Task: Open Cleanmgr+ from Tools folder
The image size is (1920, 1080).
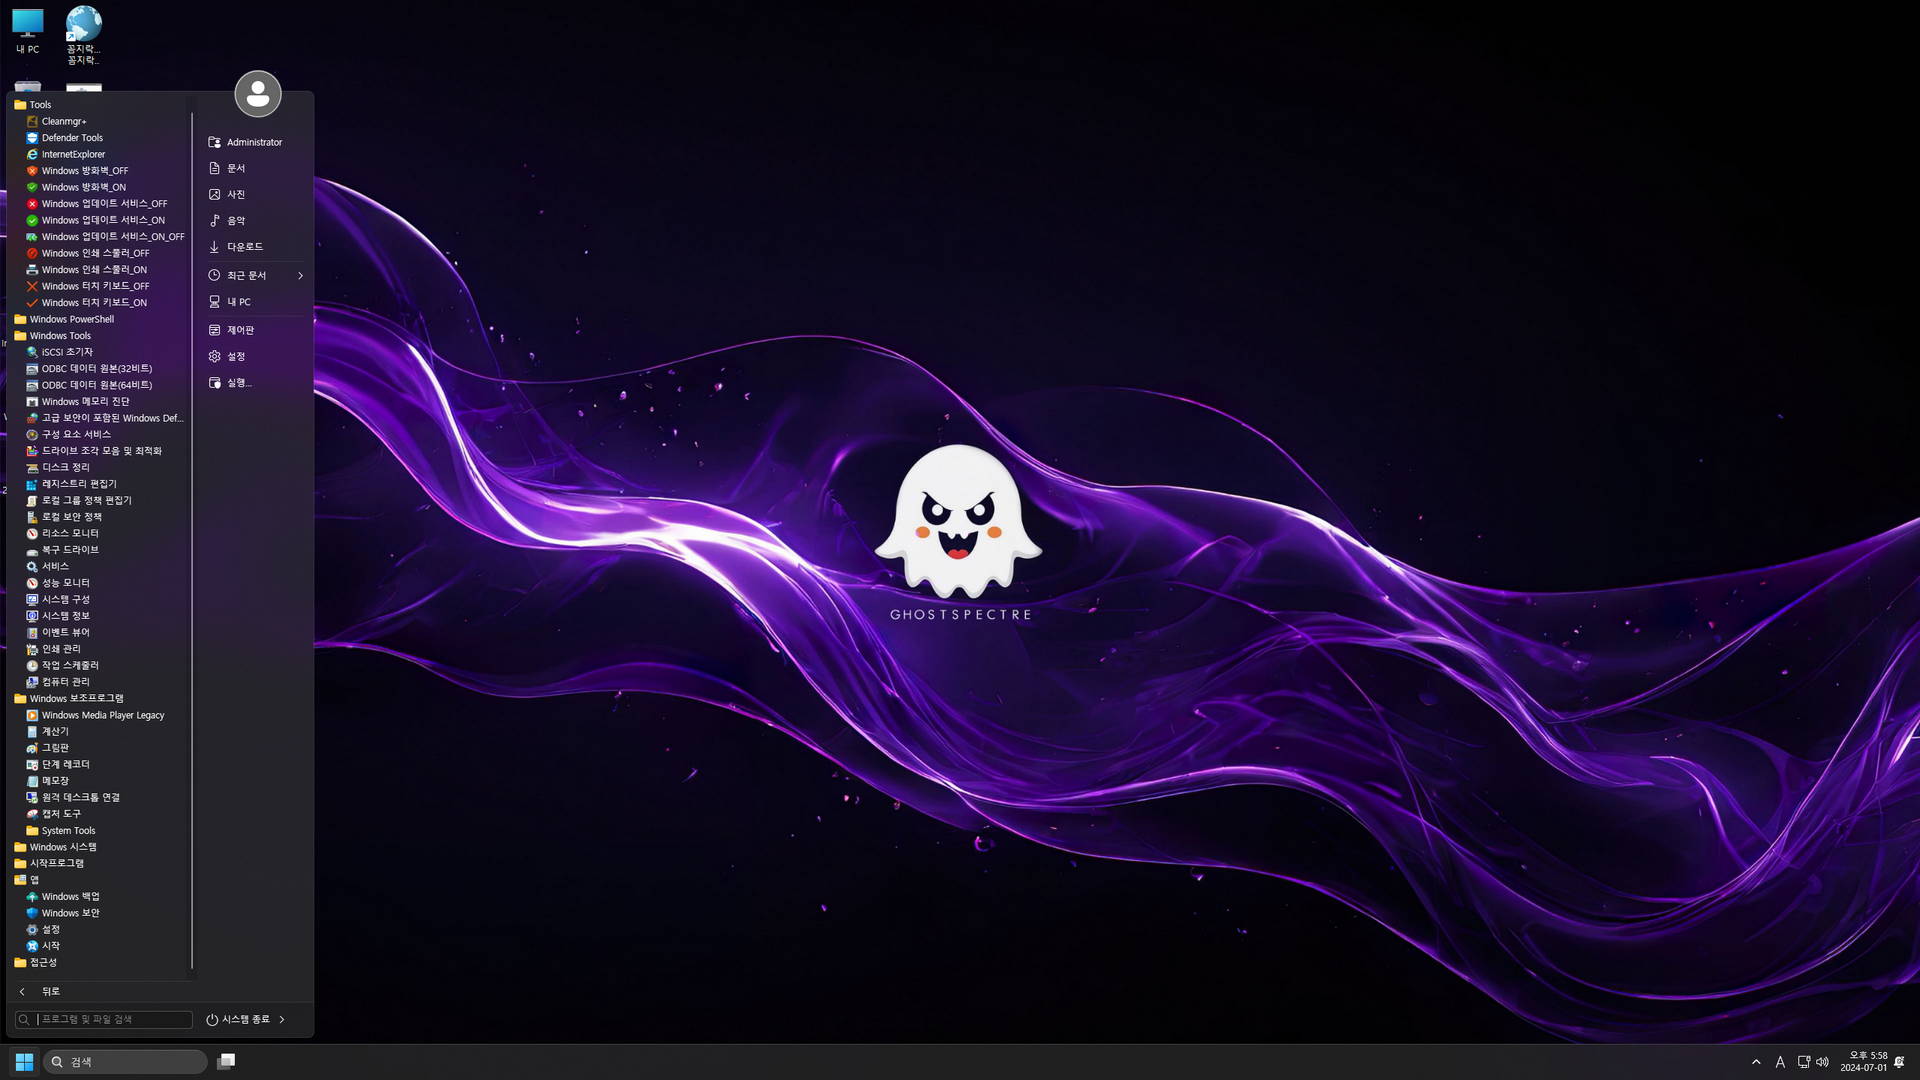Action: 64,121
